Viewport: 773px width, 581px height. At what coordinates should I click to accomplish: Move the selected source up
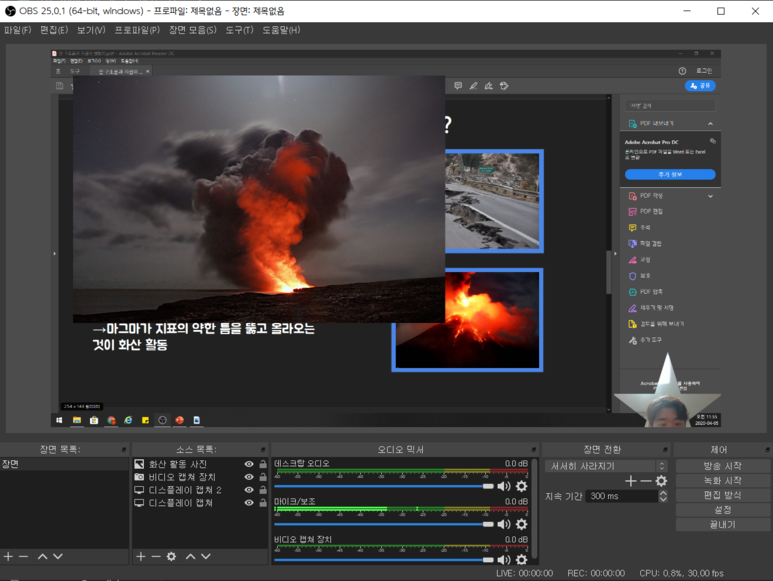coord(190,556)
